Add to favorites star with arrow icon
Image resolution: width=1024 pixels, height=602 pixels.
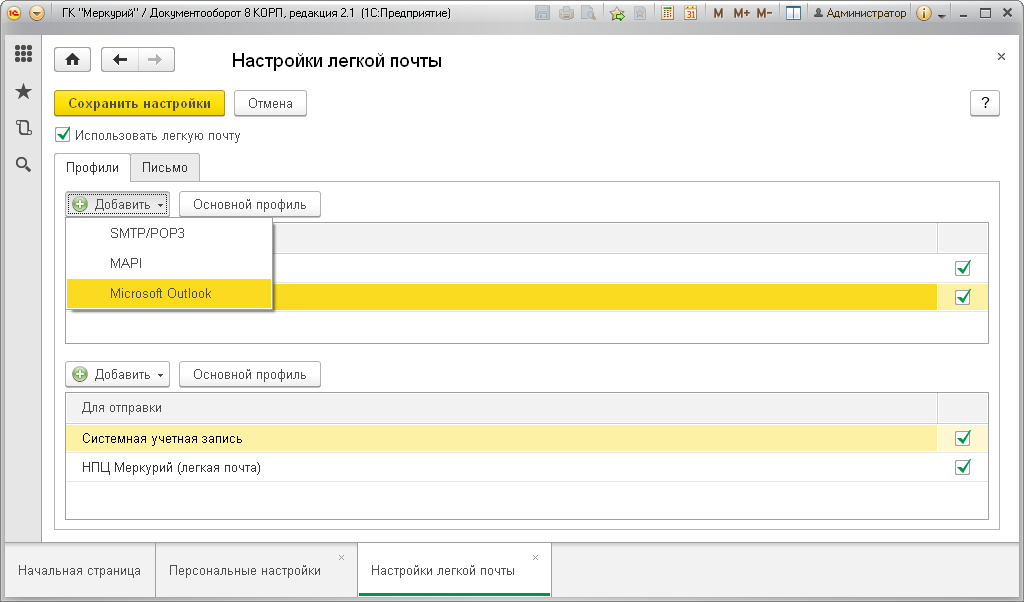tap(617, 12)
